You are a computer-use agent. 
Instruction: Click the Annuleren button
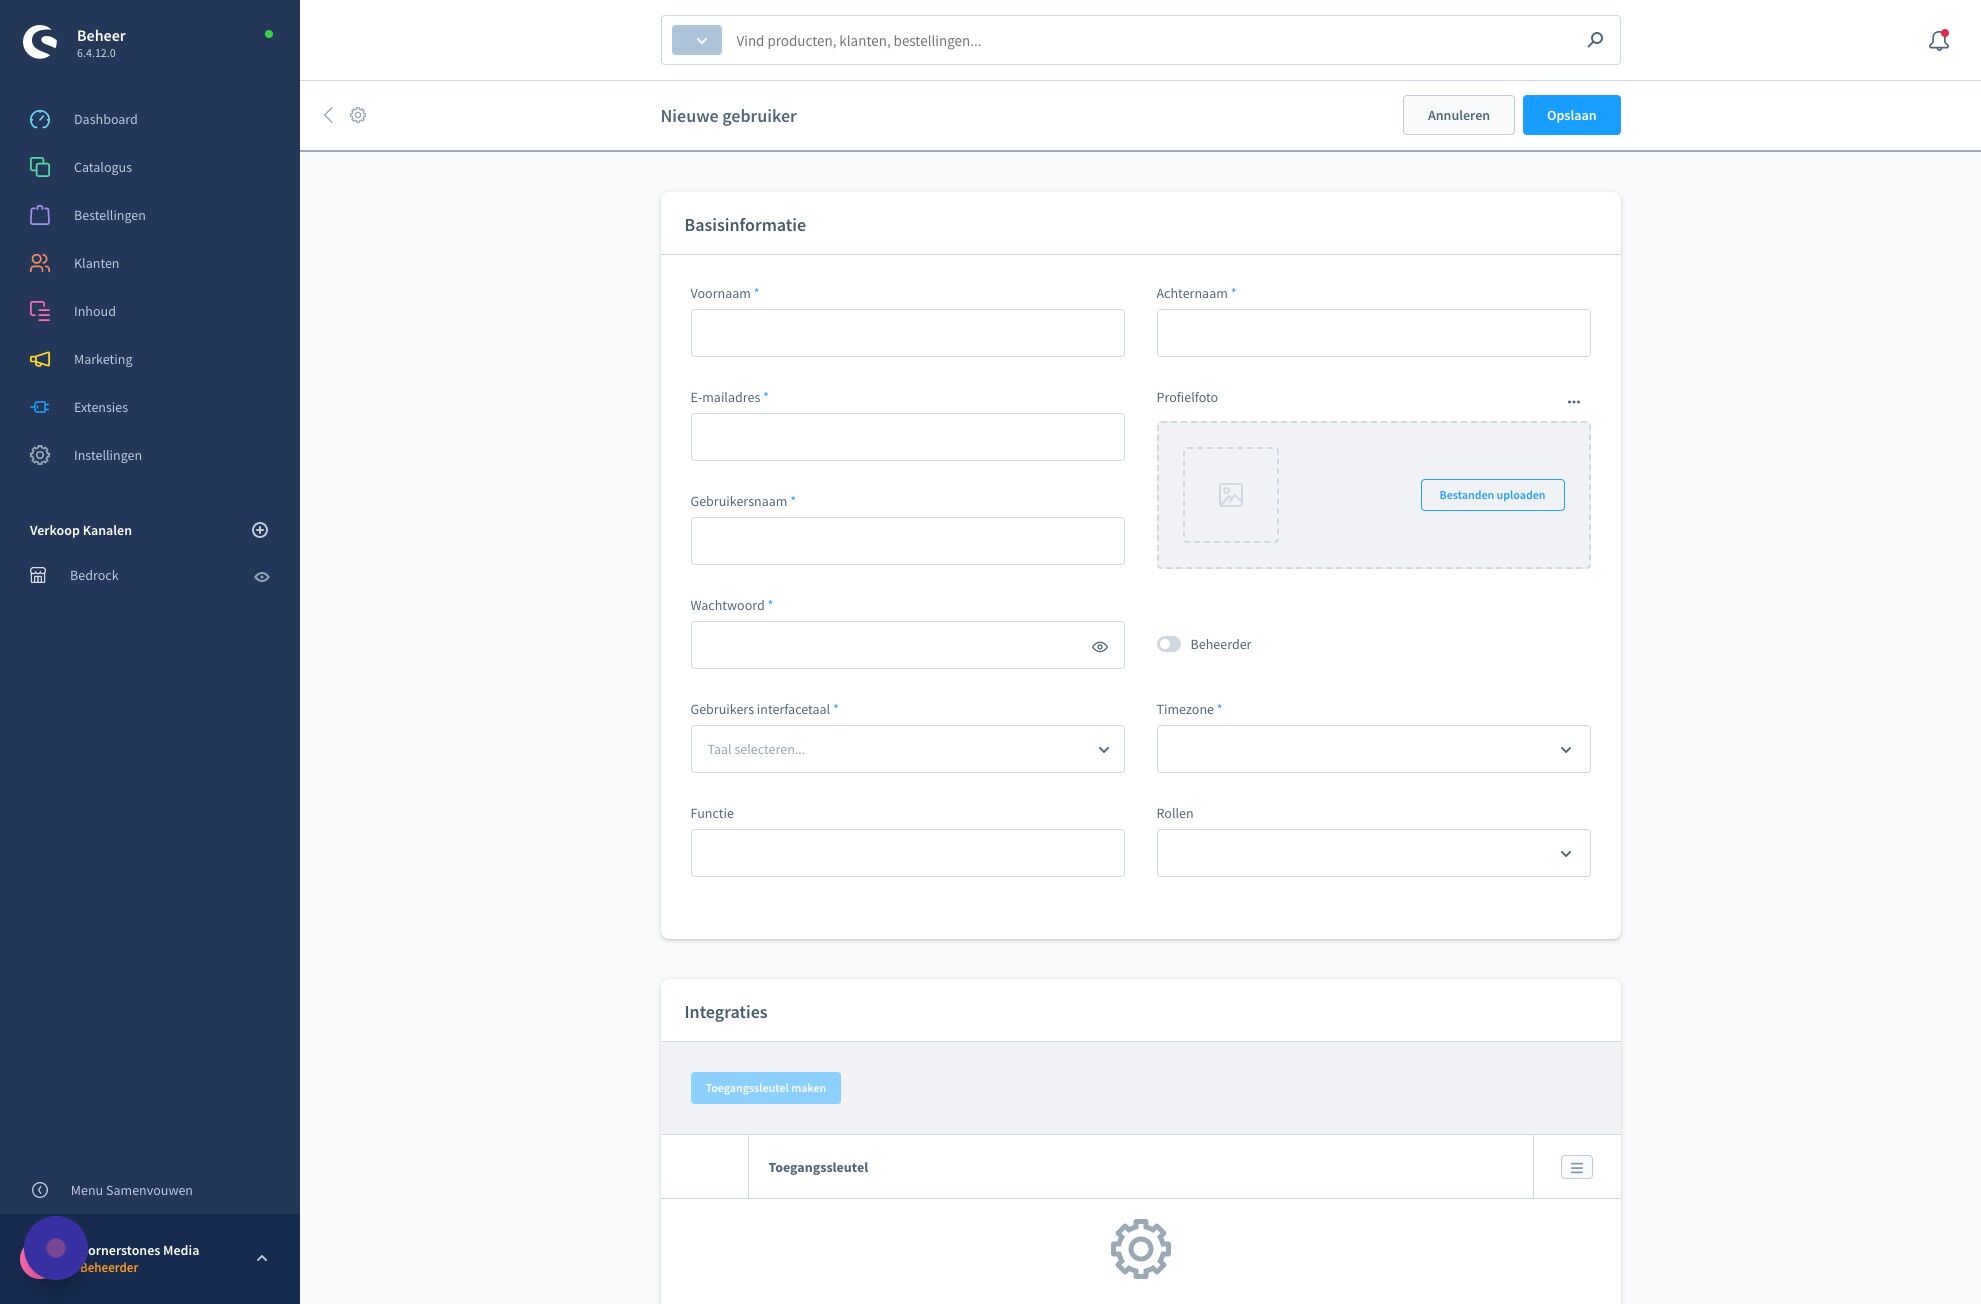1458,115
